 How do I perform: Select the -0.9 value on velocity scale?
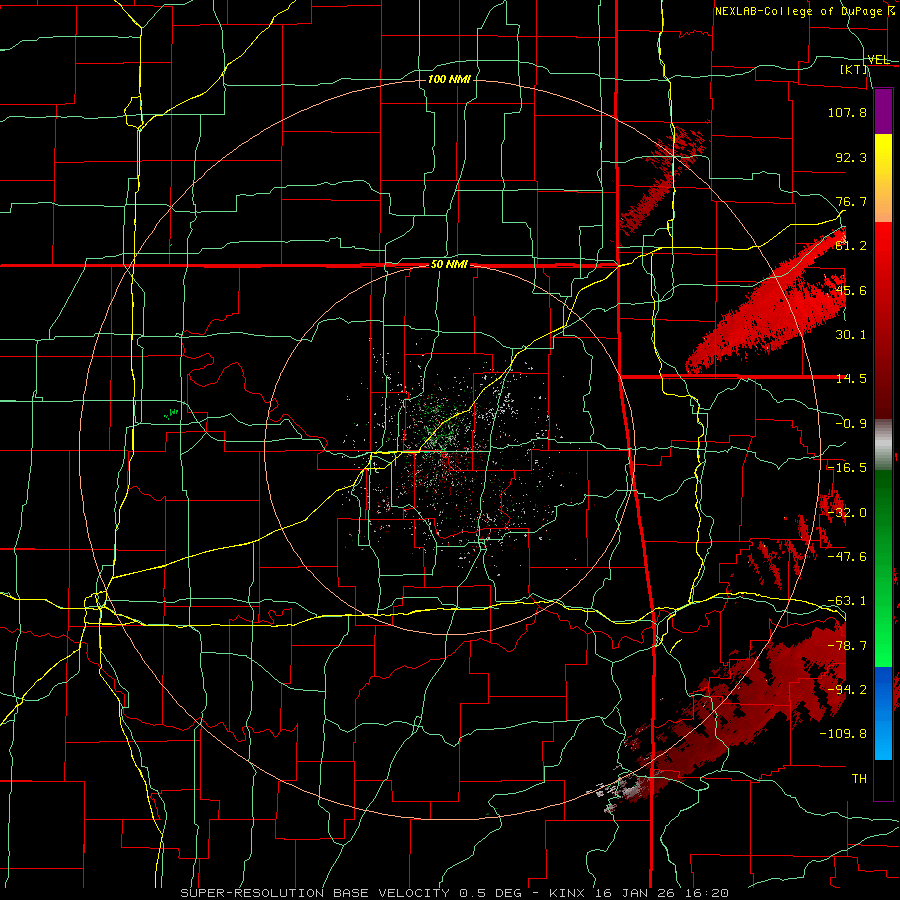point(851,424)
